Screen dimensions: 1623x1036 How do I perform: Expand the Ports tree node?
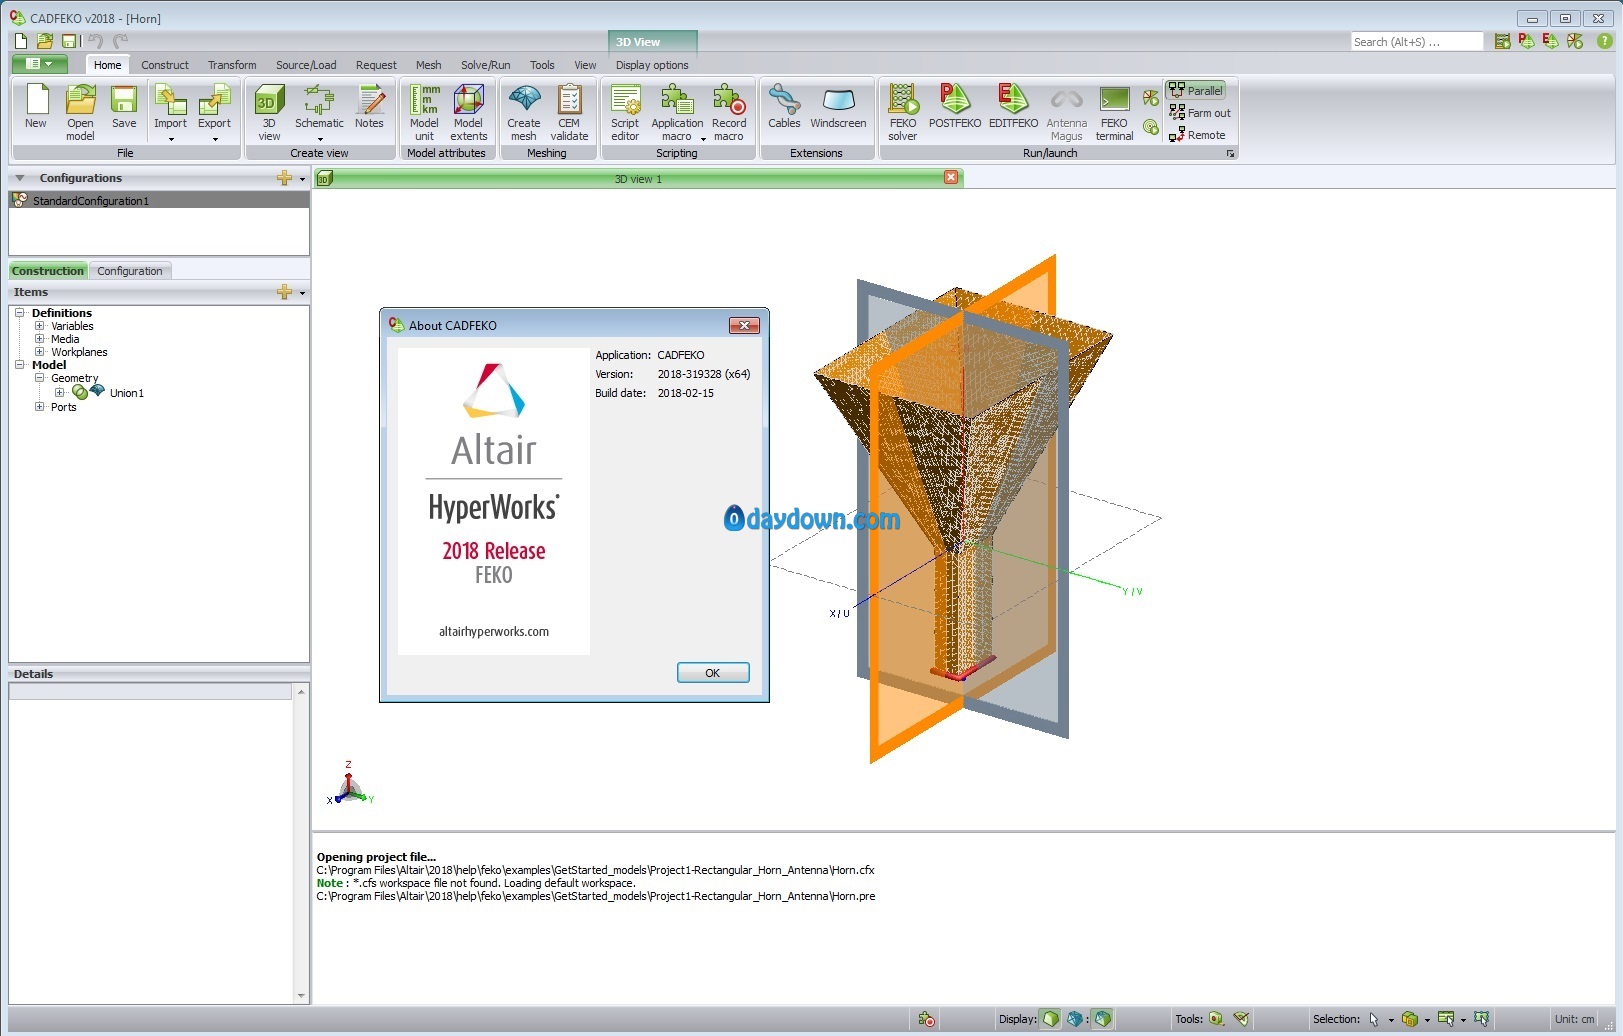tap(39, 407)
